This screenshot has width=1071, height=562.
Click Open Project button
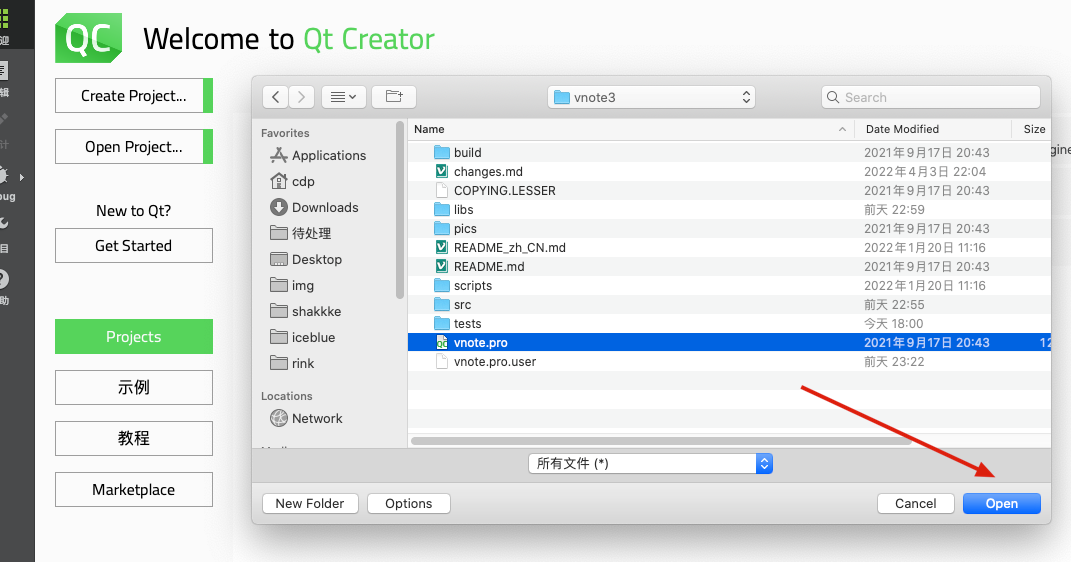[x=134, y=147]
